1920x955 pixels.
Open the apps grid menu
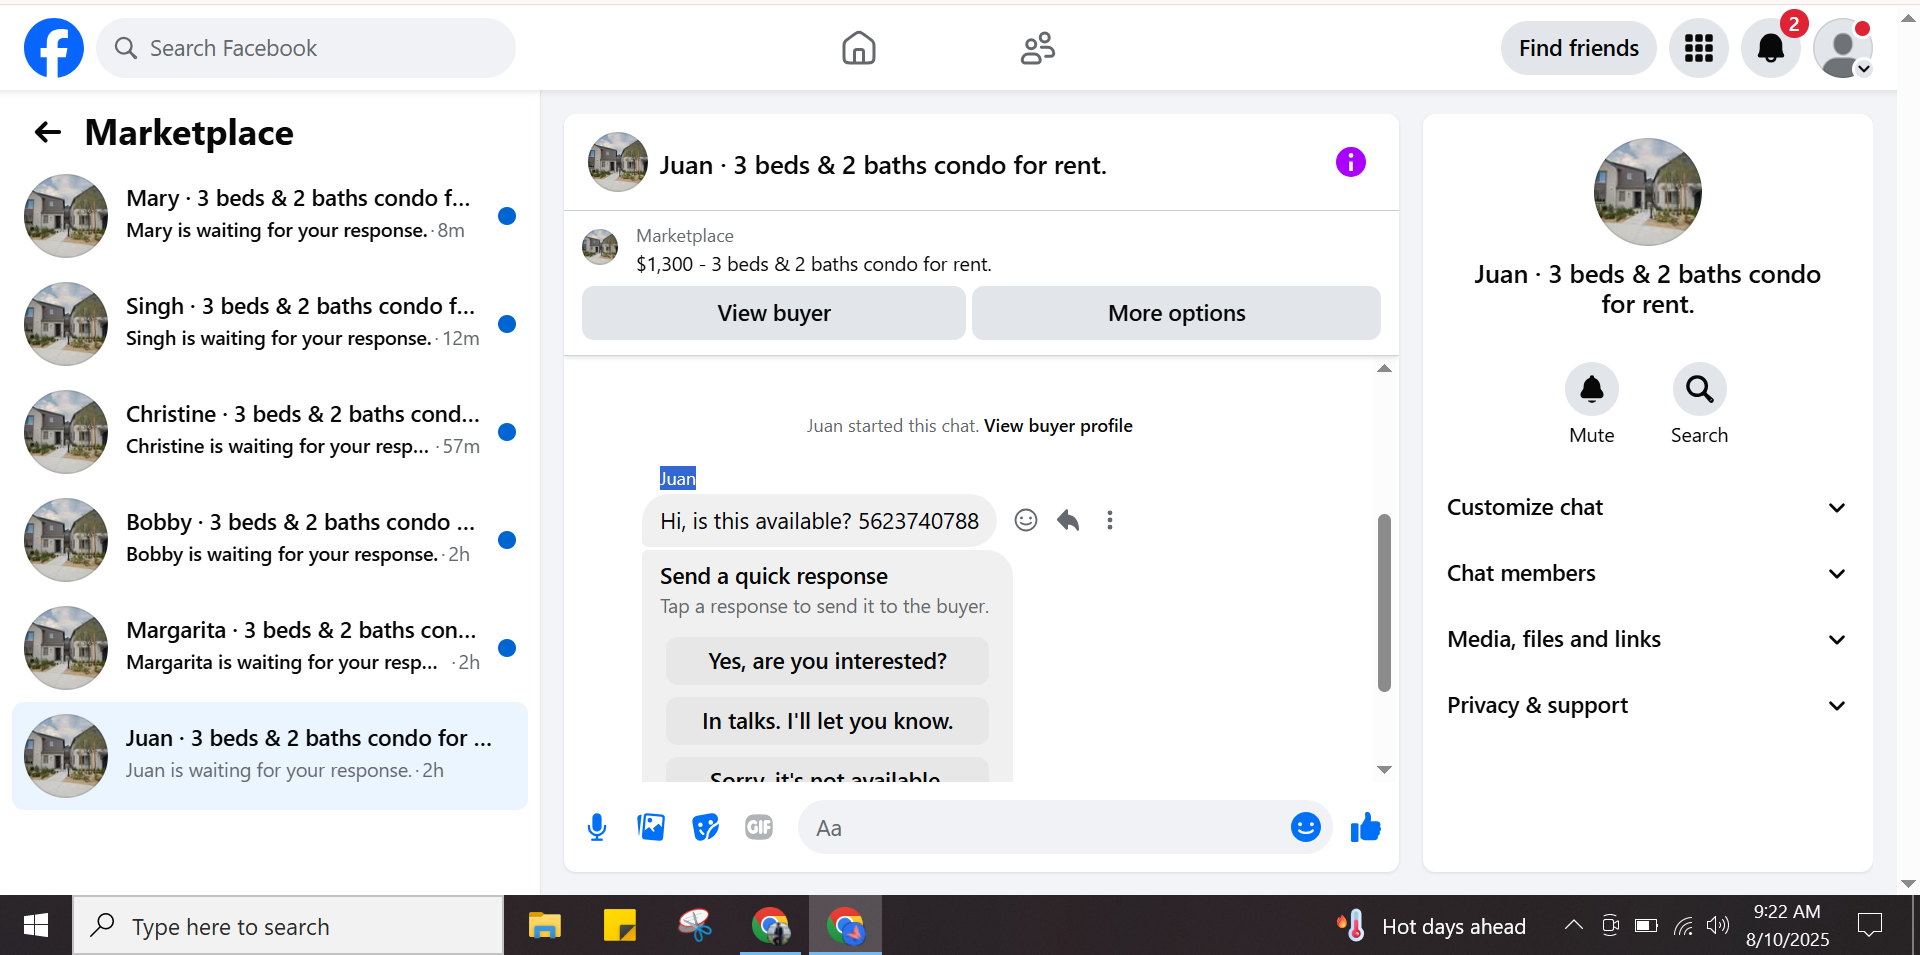(x=1698, y=48)
